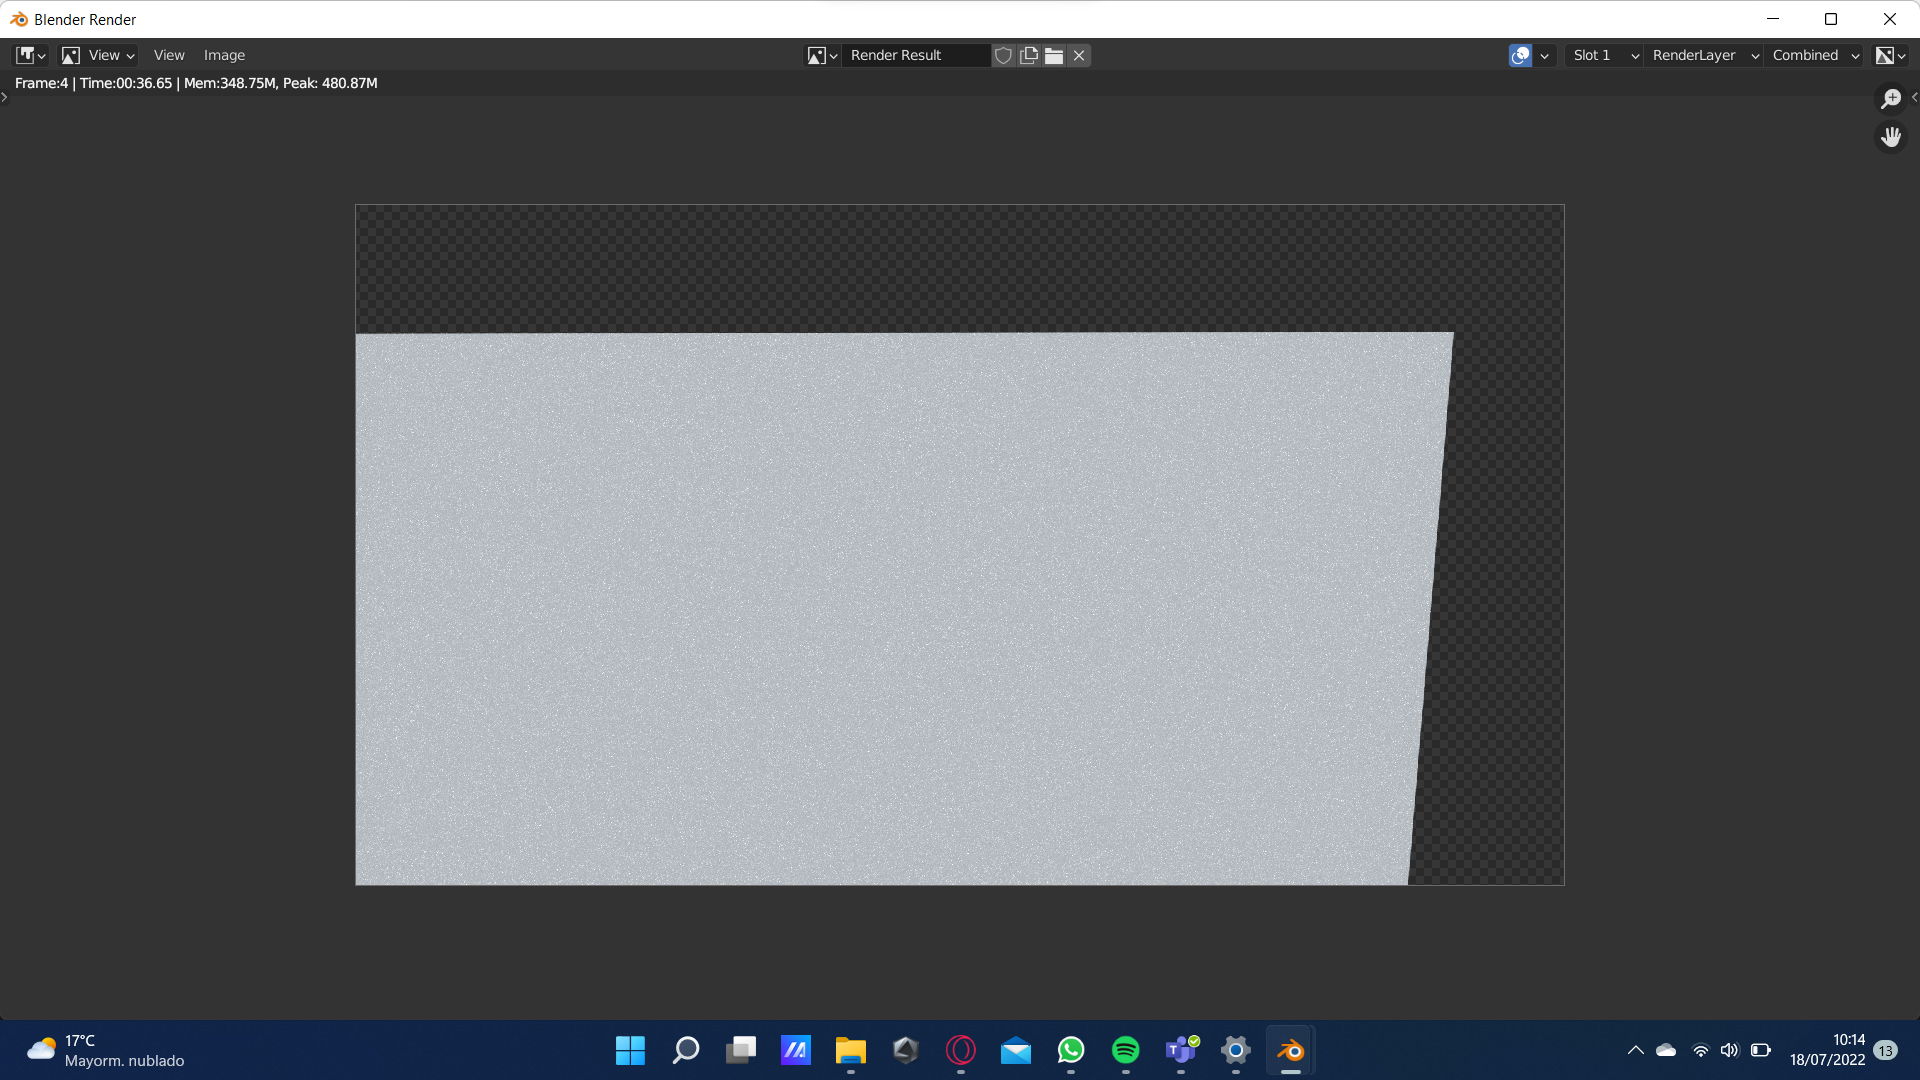Expand gizmo options dropdown arrow
This screenshot has width=1920, height=1080.
click(1545, 55)
